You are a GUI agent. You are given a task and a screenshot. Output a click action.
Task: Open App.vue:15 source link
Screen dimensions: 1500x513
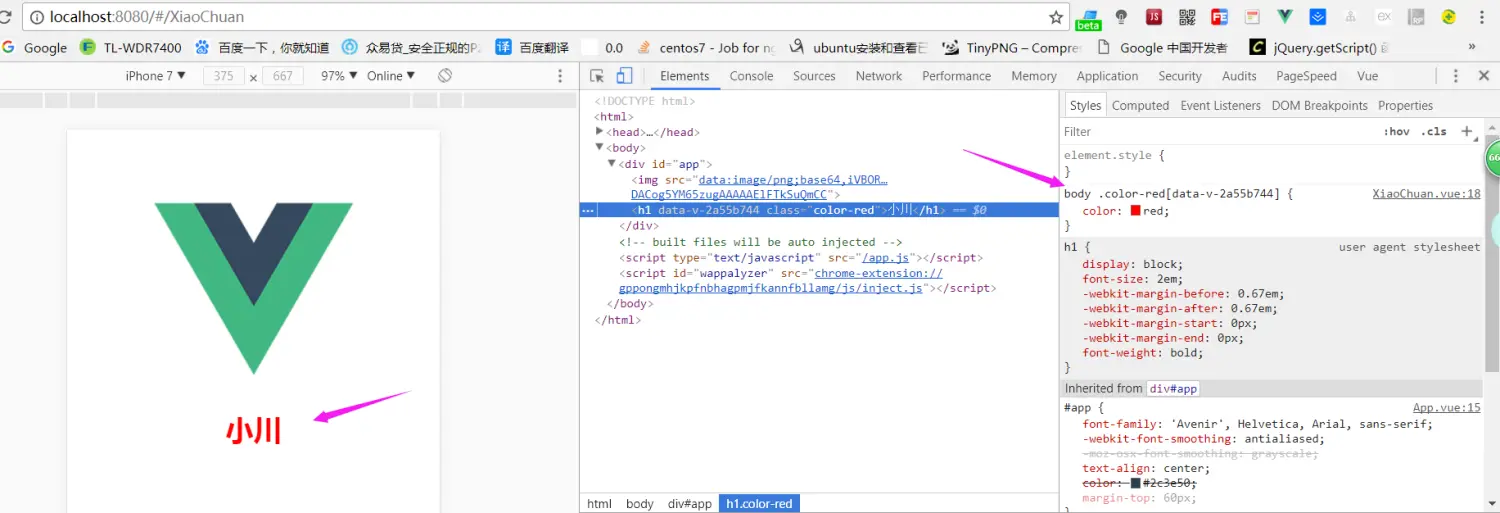tap(1446, 408)
